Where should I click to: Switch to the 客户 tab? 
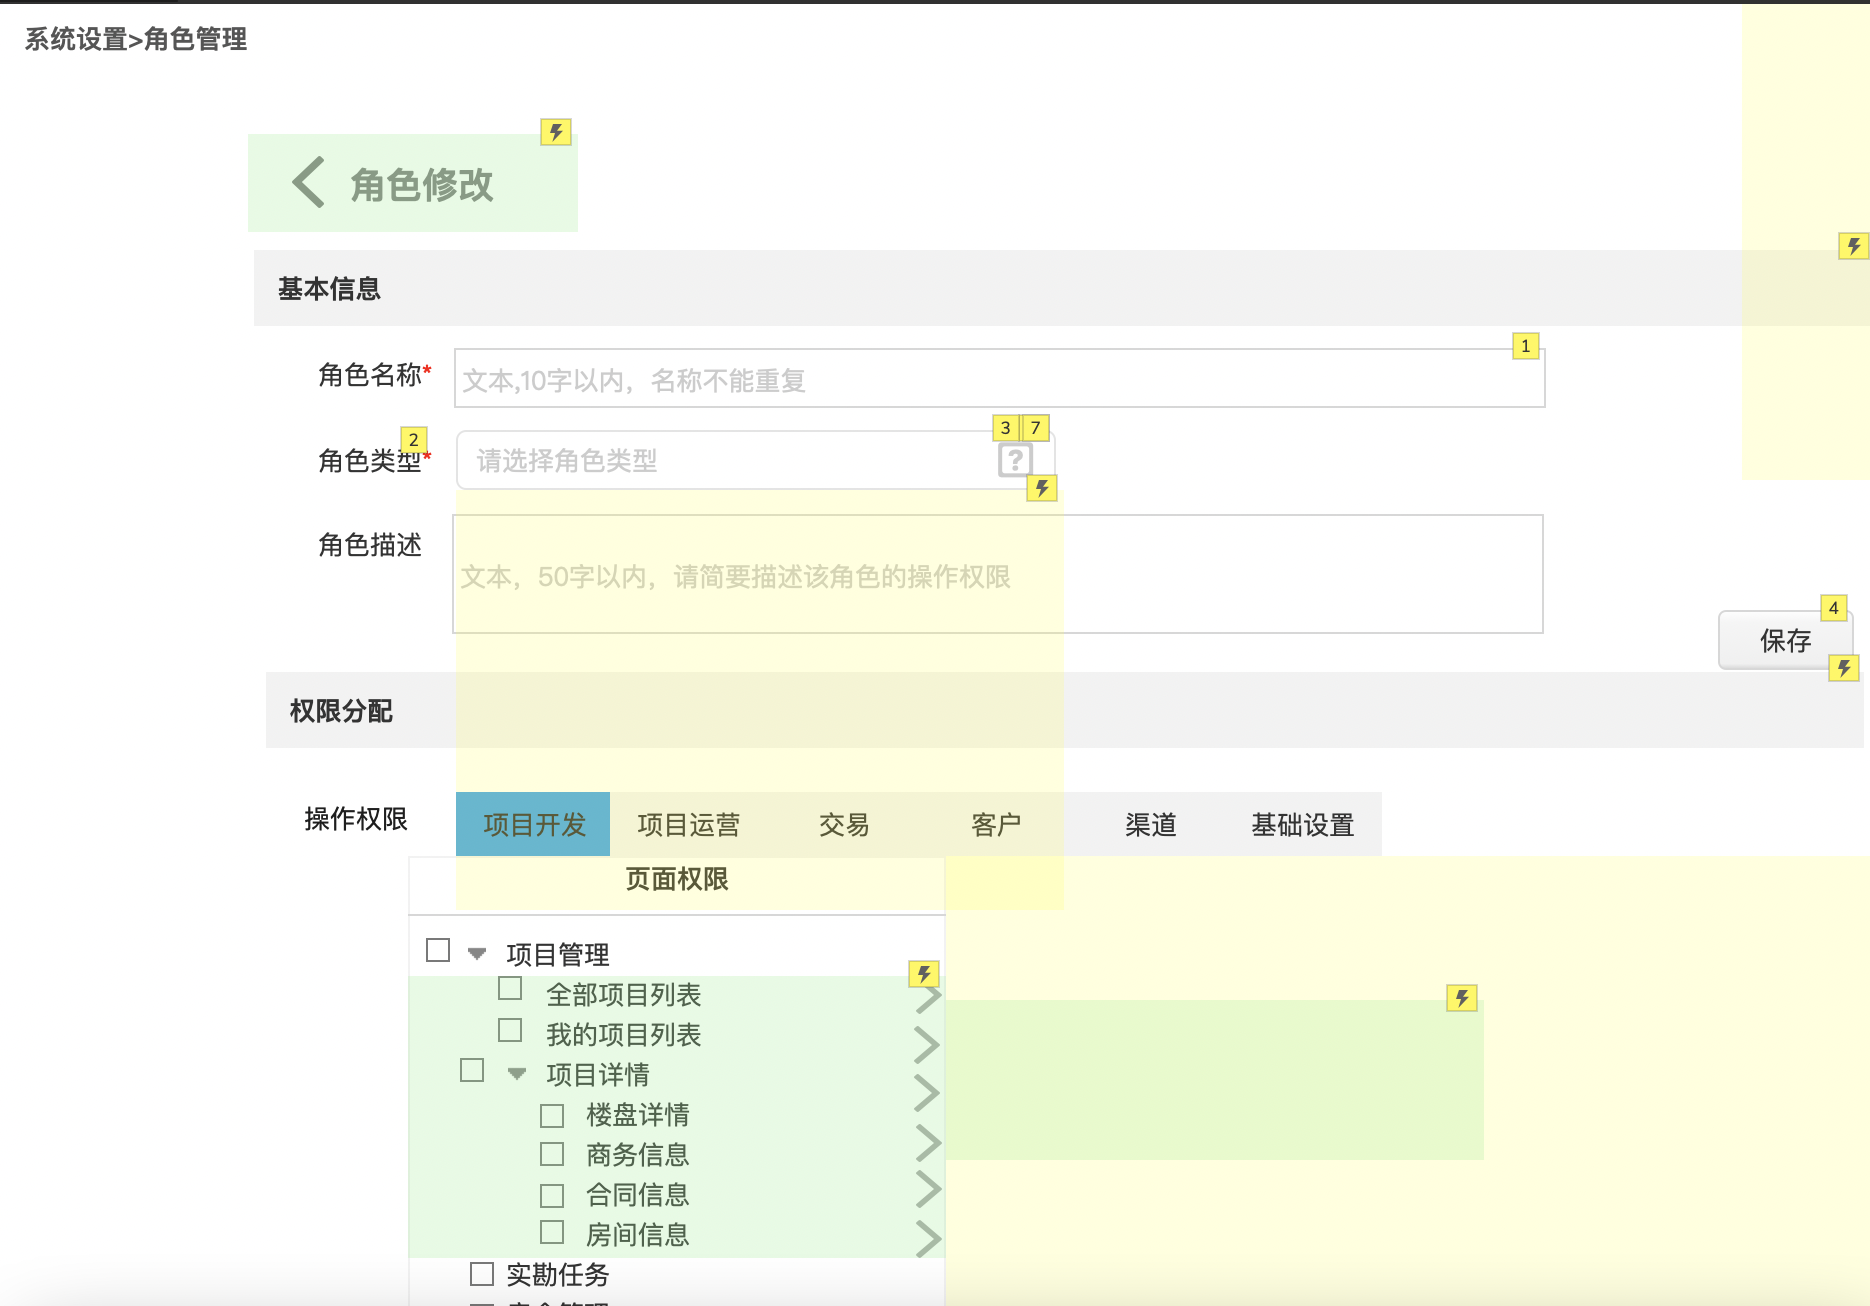pos(996,824)
